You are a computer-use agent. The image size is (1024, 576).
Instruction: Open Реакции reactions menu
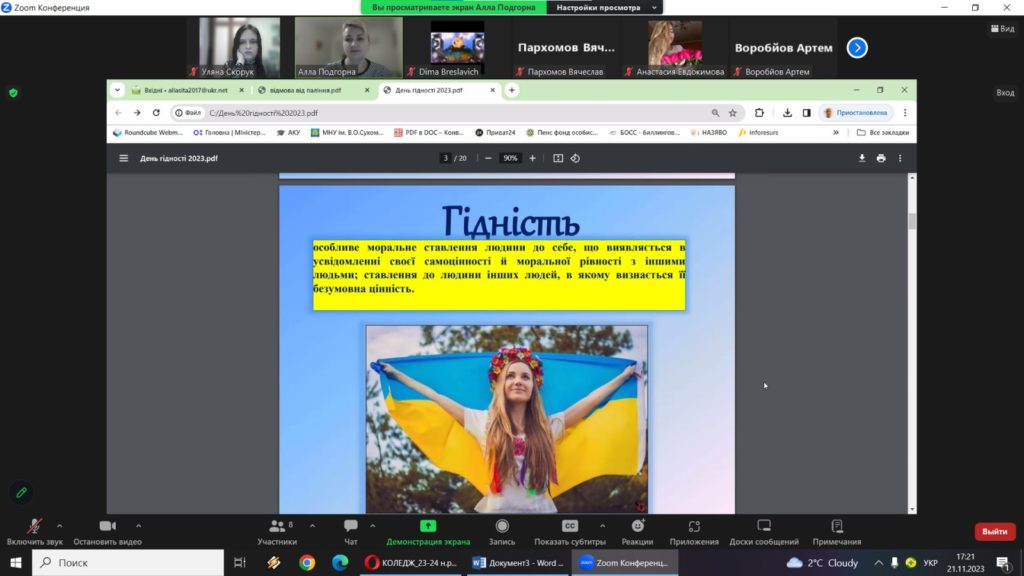tap(637, 532)
